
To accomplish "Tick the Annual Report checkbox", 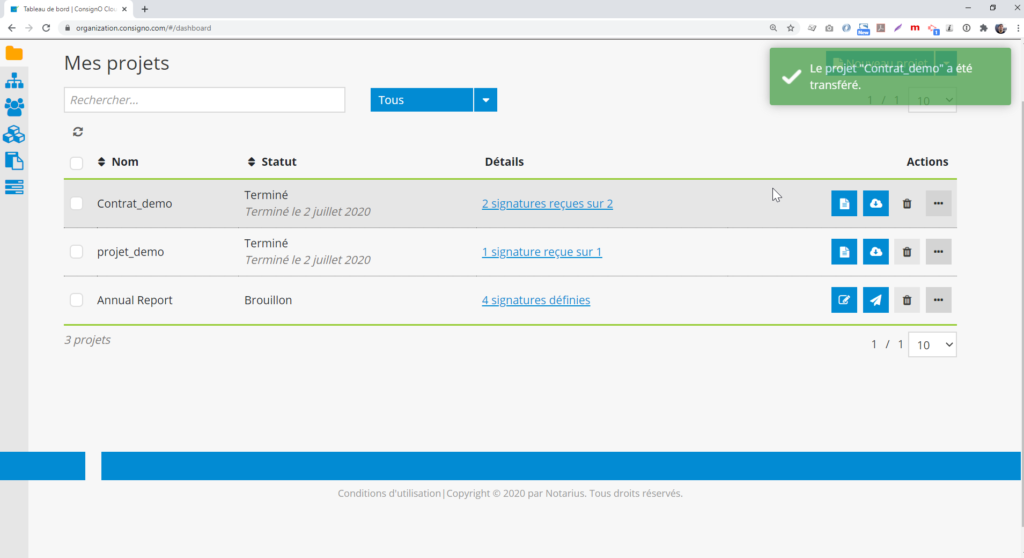I will (x=77, y=300).
